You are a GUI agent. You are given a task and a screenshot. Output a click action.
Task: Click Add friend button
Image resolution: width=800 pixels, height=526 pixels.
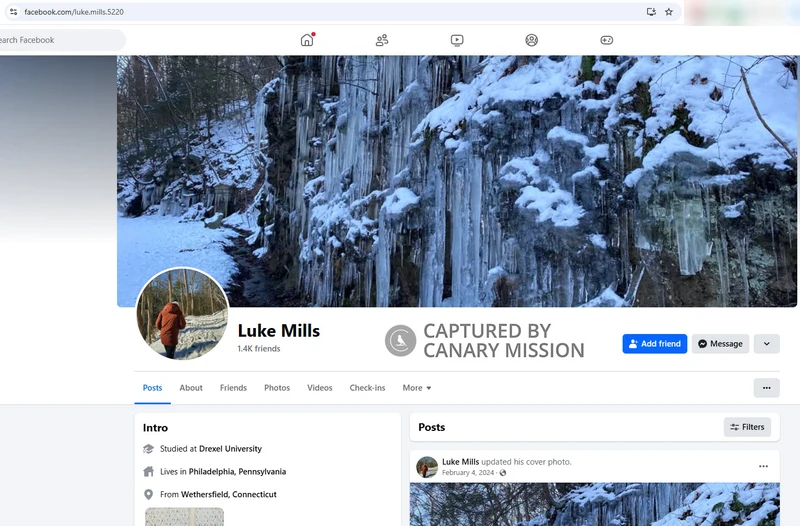655,344
